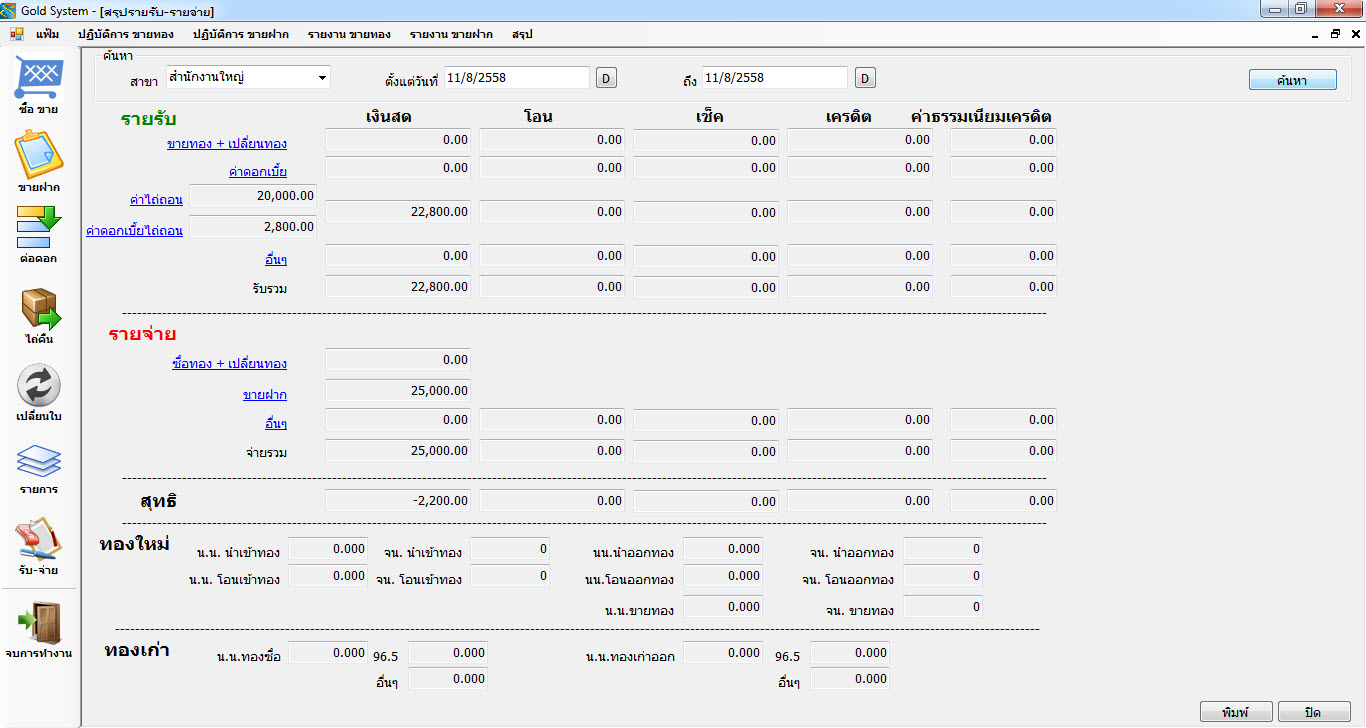Open the ขายทอง + เปลี่ยนทอง link
The image size is (1366, 728).
(x=227, y=144)
